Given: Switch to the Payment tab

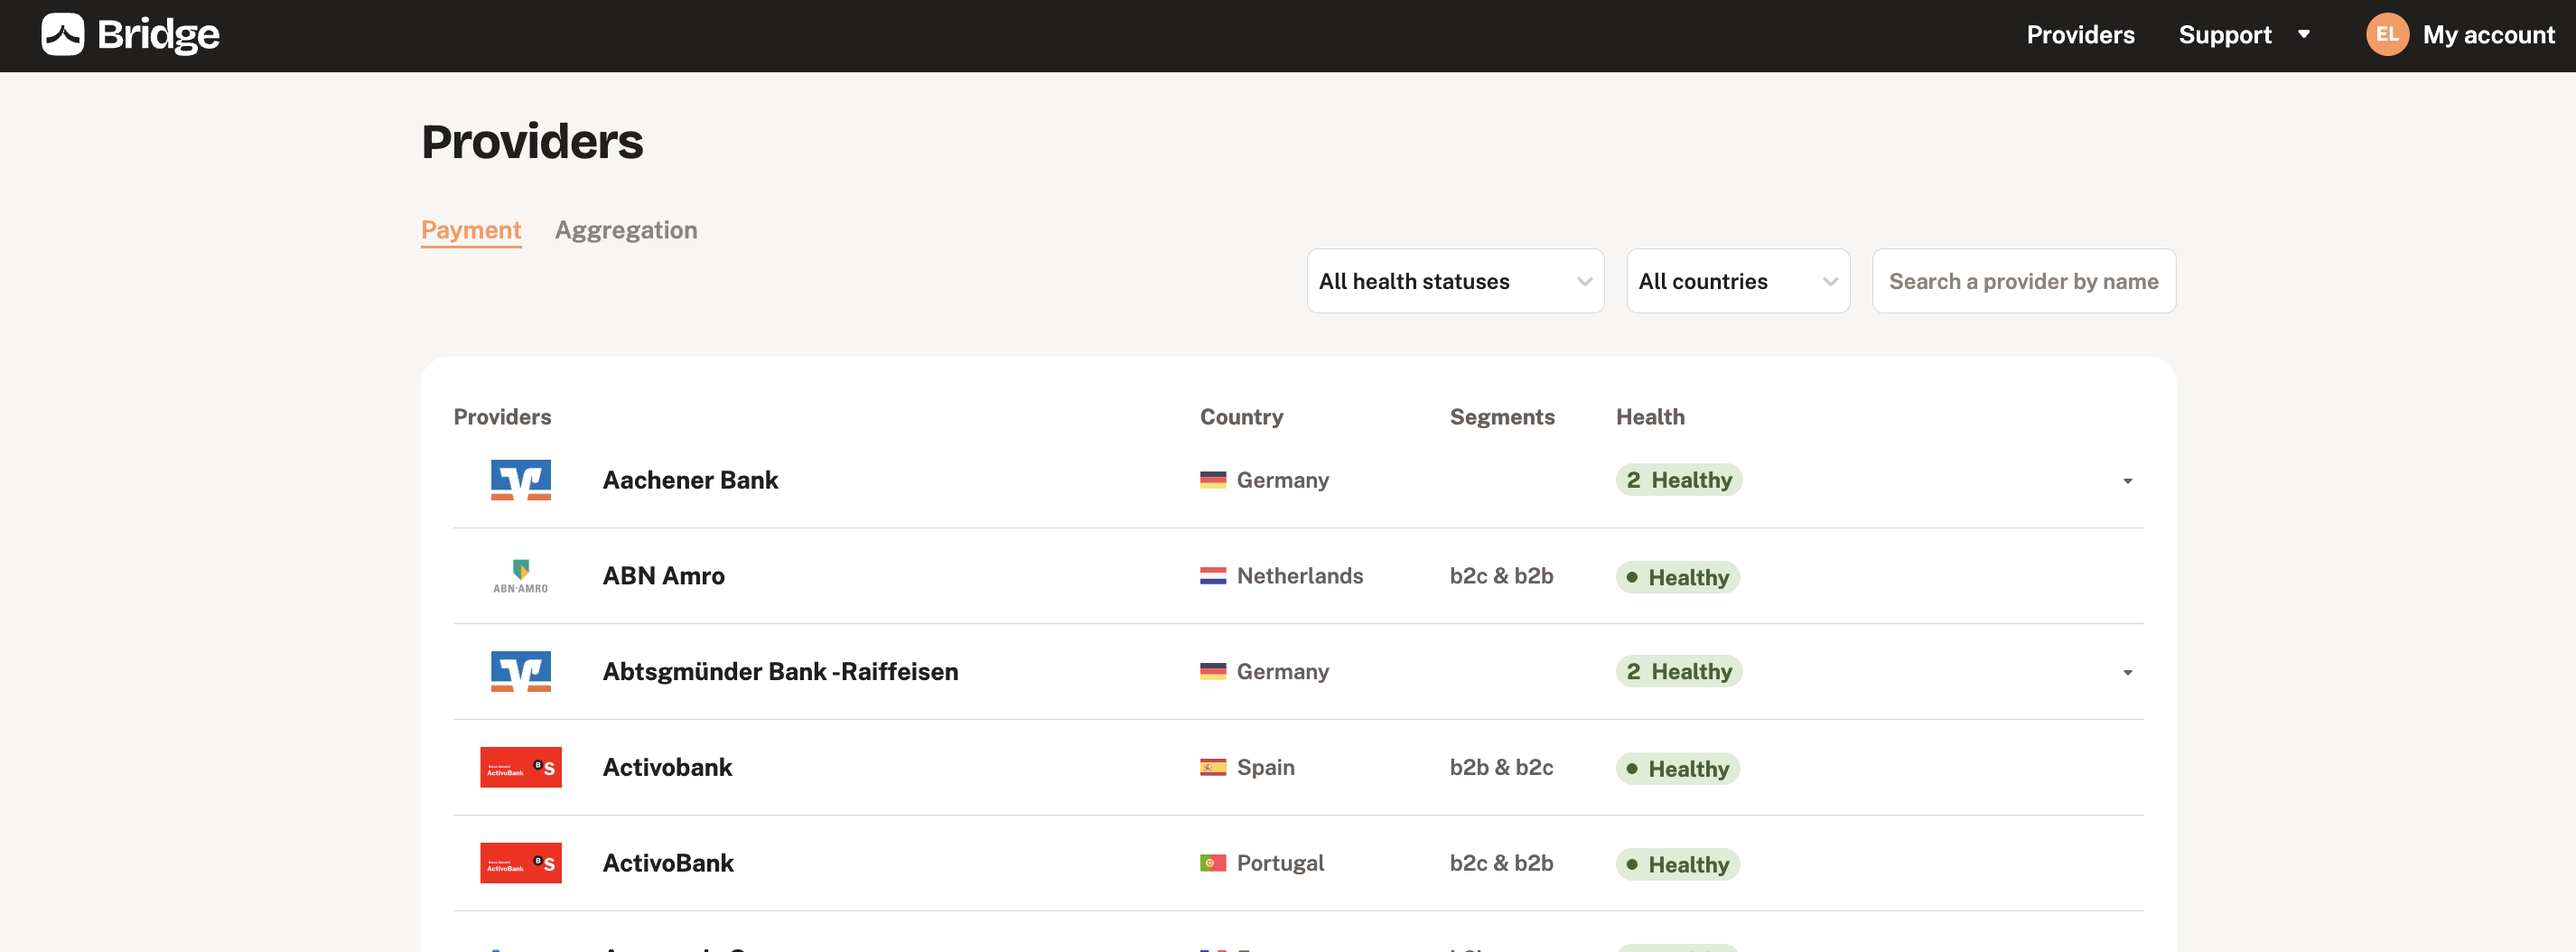Looking at the screenshot, I should (x=471, y=230).
